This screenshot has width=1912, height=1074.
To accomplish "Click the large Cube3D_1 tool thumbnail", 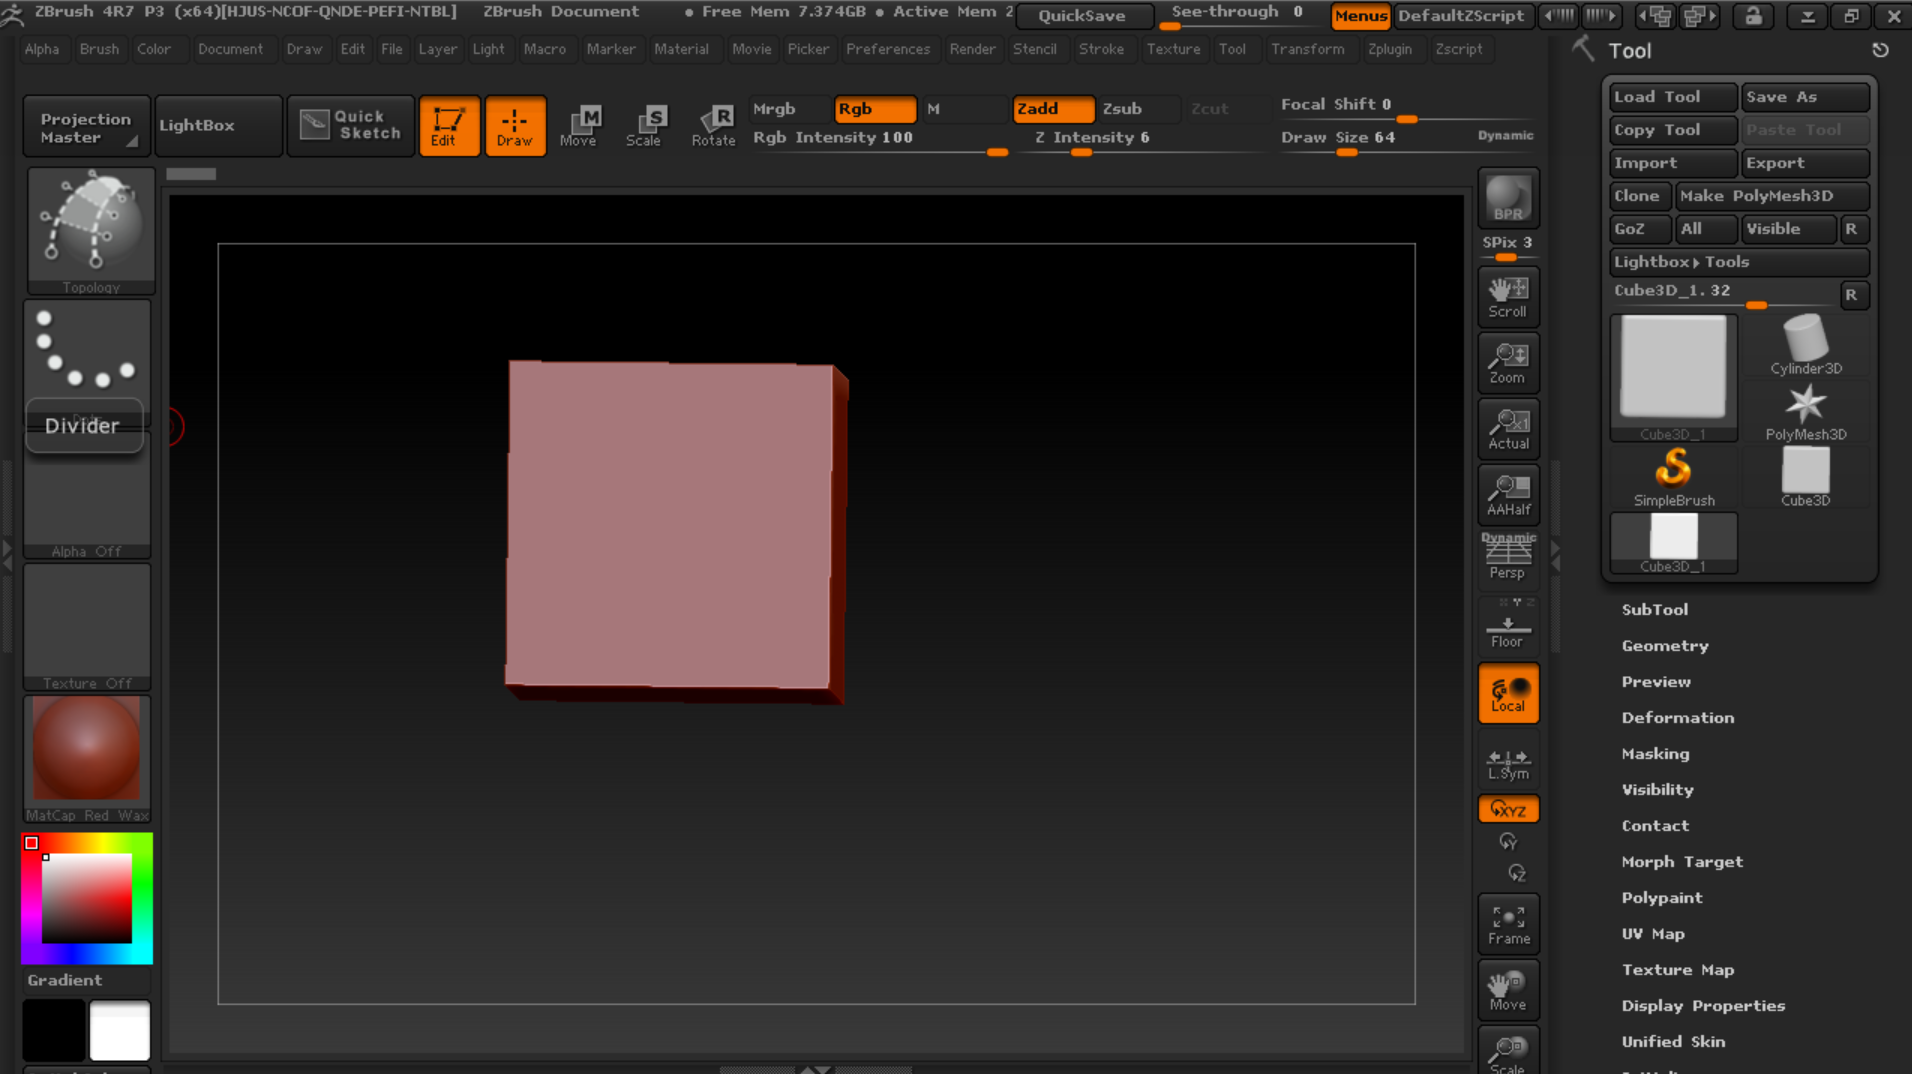I will pos(1673,377).
